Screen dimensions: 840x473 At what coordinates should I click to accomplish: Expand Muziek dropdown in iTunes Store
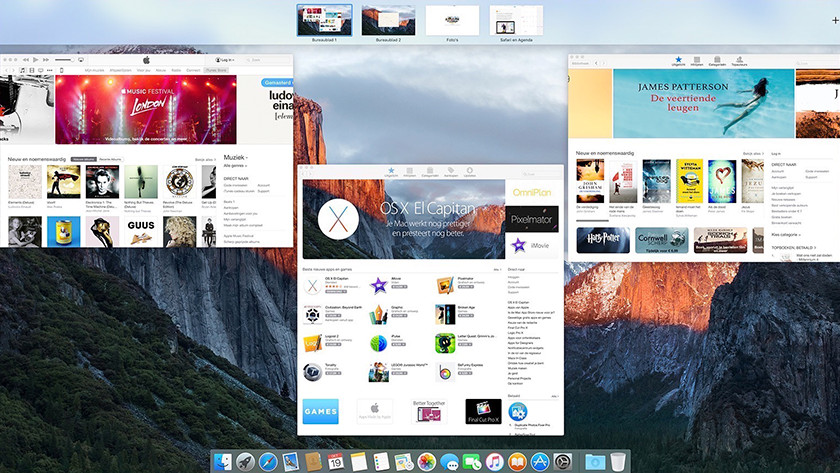(234, 157)
